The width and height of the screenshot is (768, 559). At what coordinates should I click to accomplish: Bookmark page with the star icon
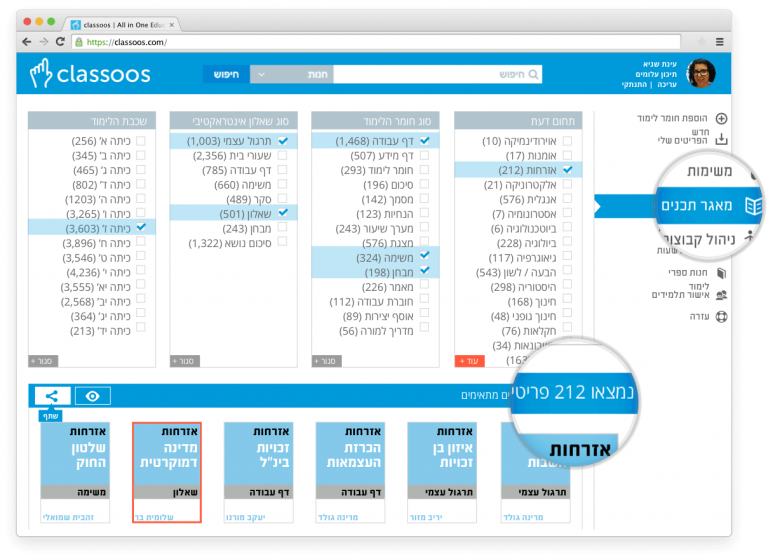(697, 42)
